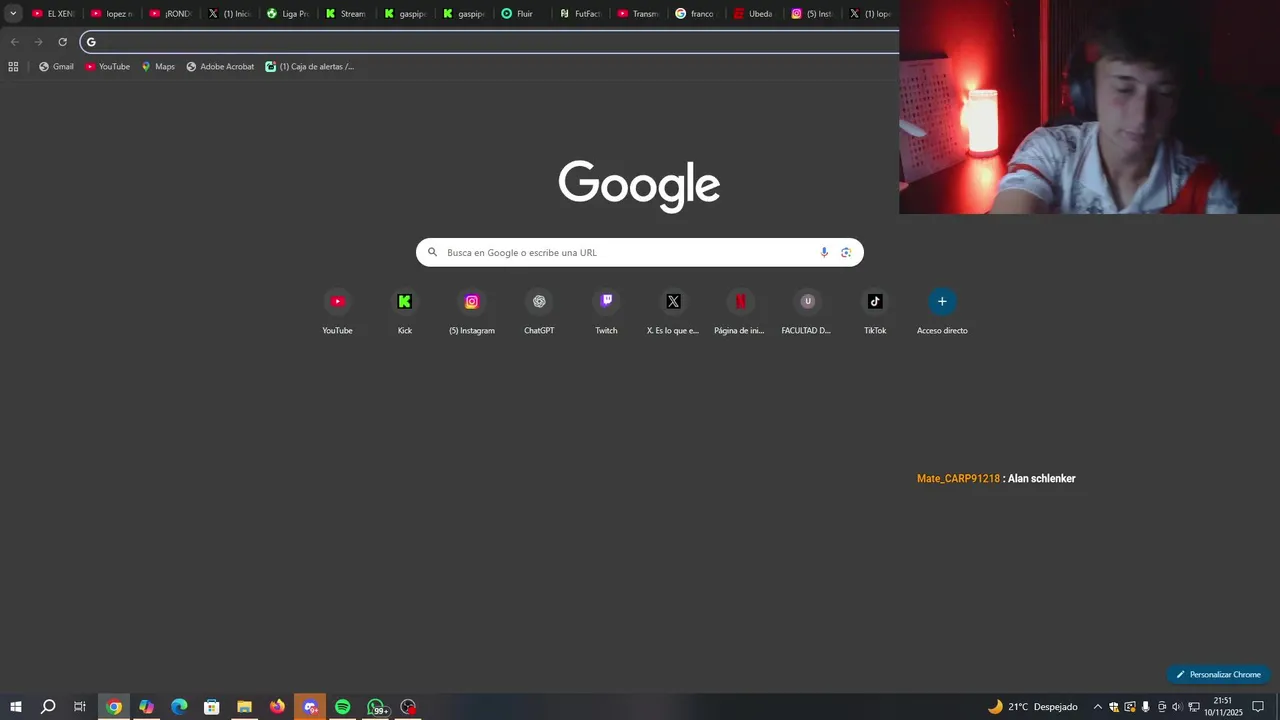Open the Caja de alertas bookmark

(x=309, y=67)
